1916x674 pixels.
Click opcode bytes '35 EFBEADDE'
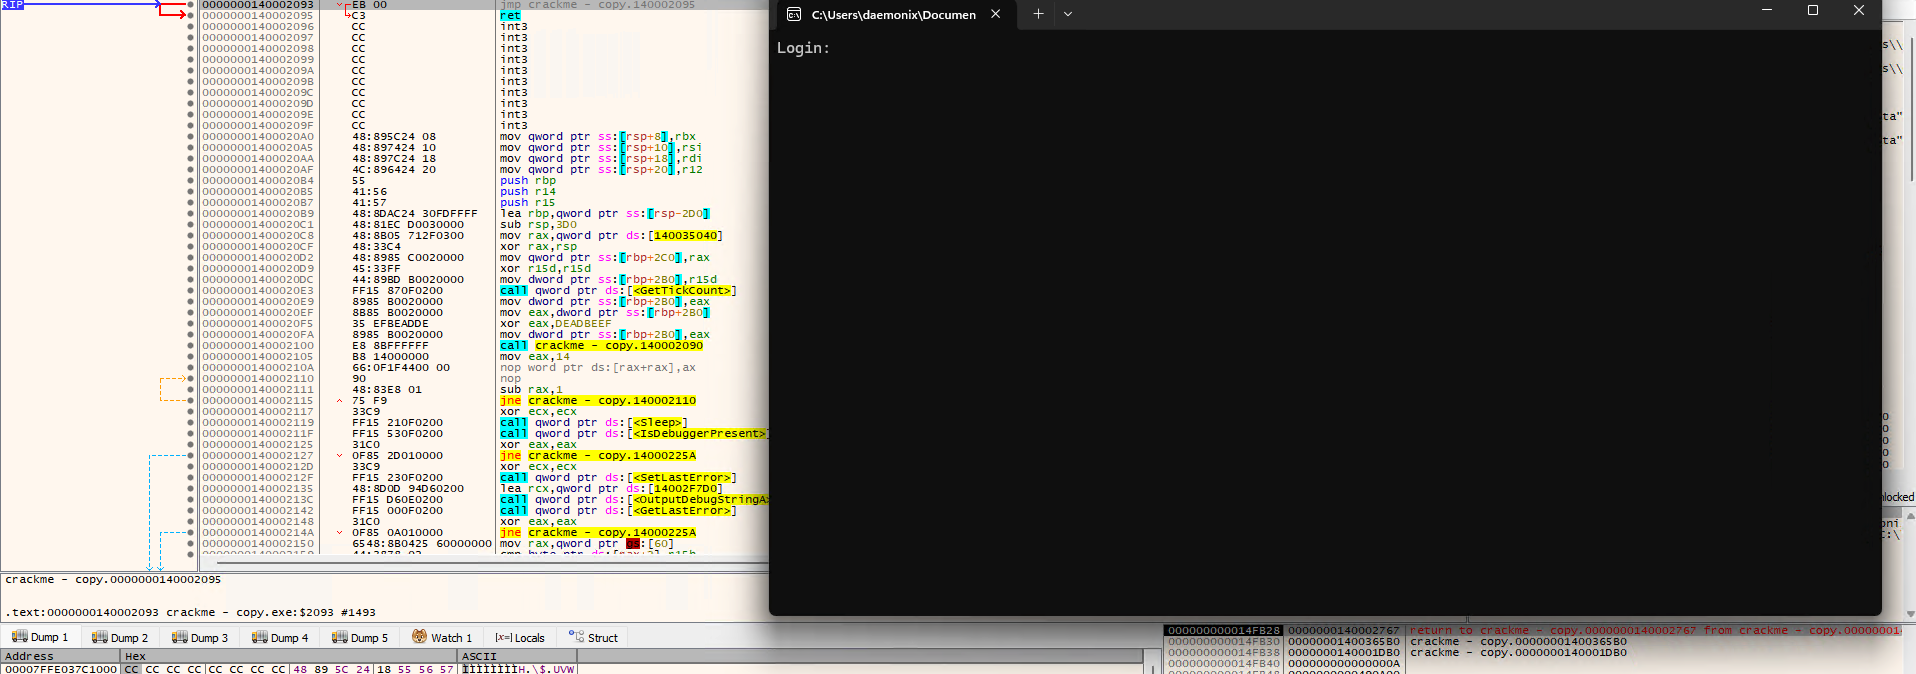click(x=390, y=324)
